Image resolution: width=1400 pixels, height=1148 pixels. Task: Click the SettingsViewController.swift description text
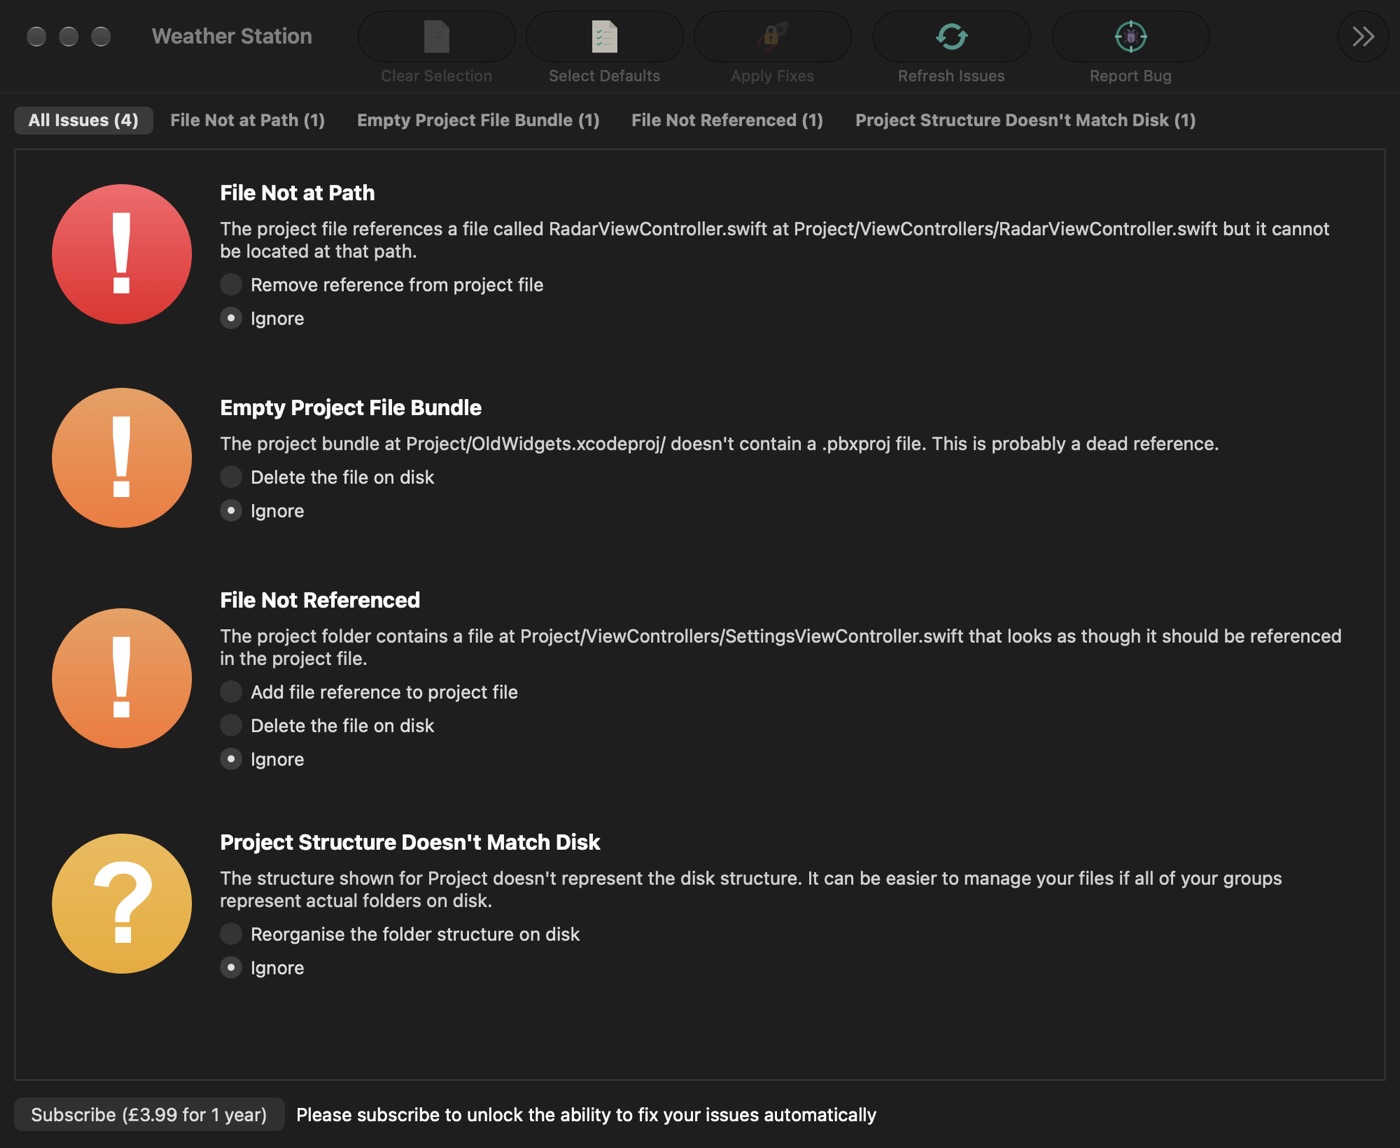(x=781, y=647)
